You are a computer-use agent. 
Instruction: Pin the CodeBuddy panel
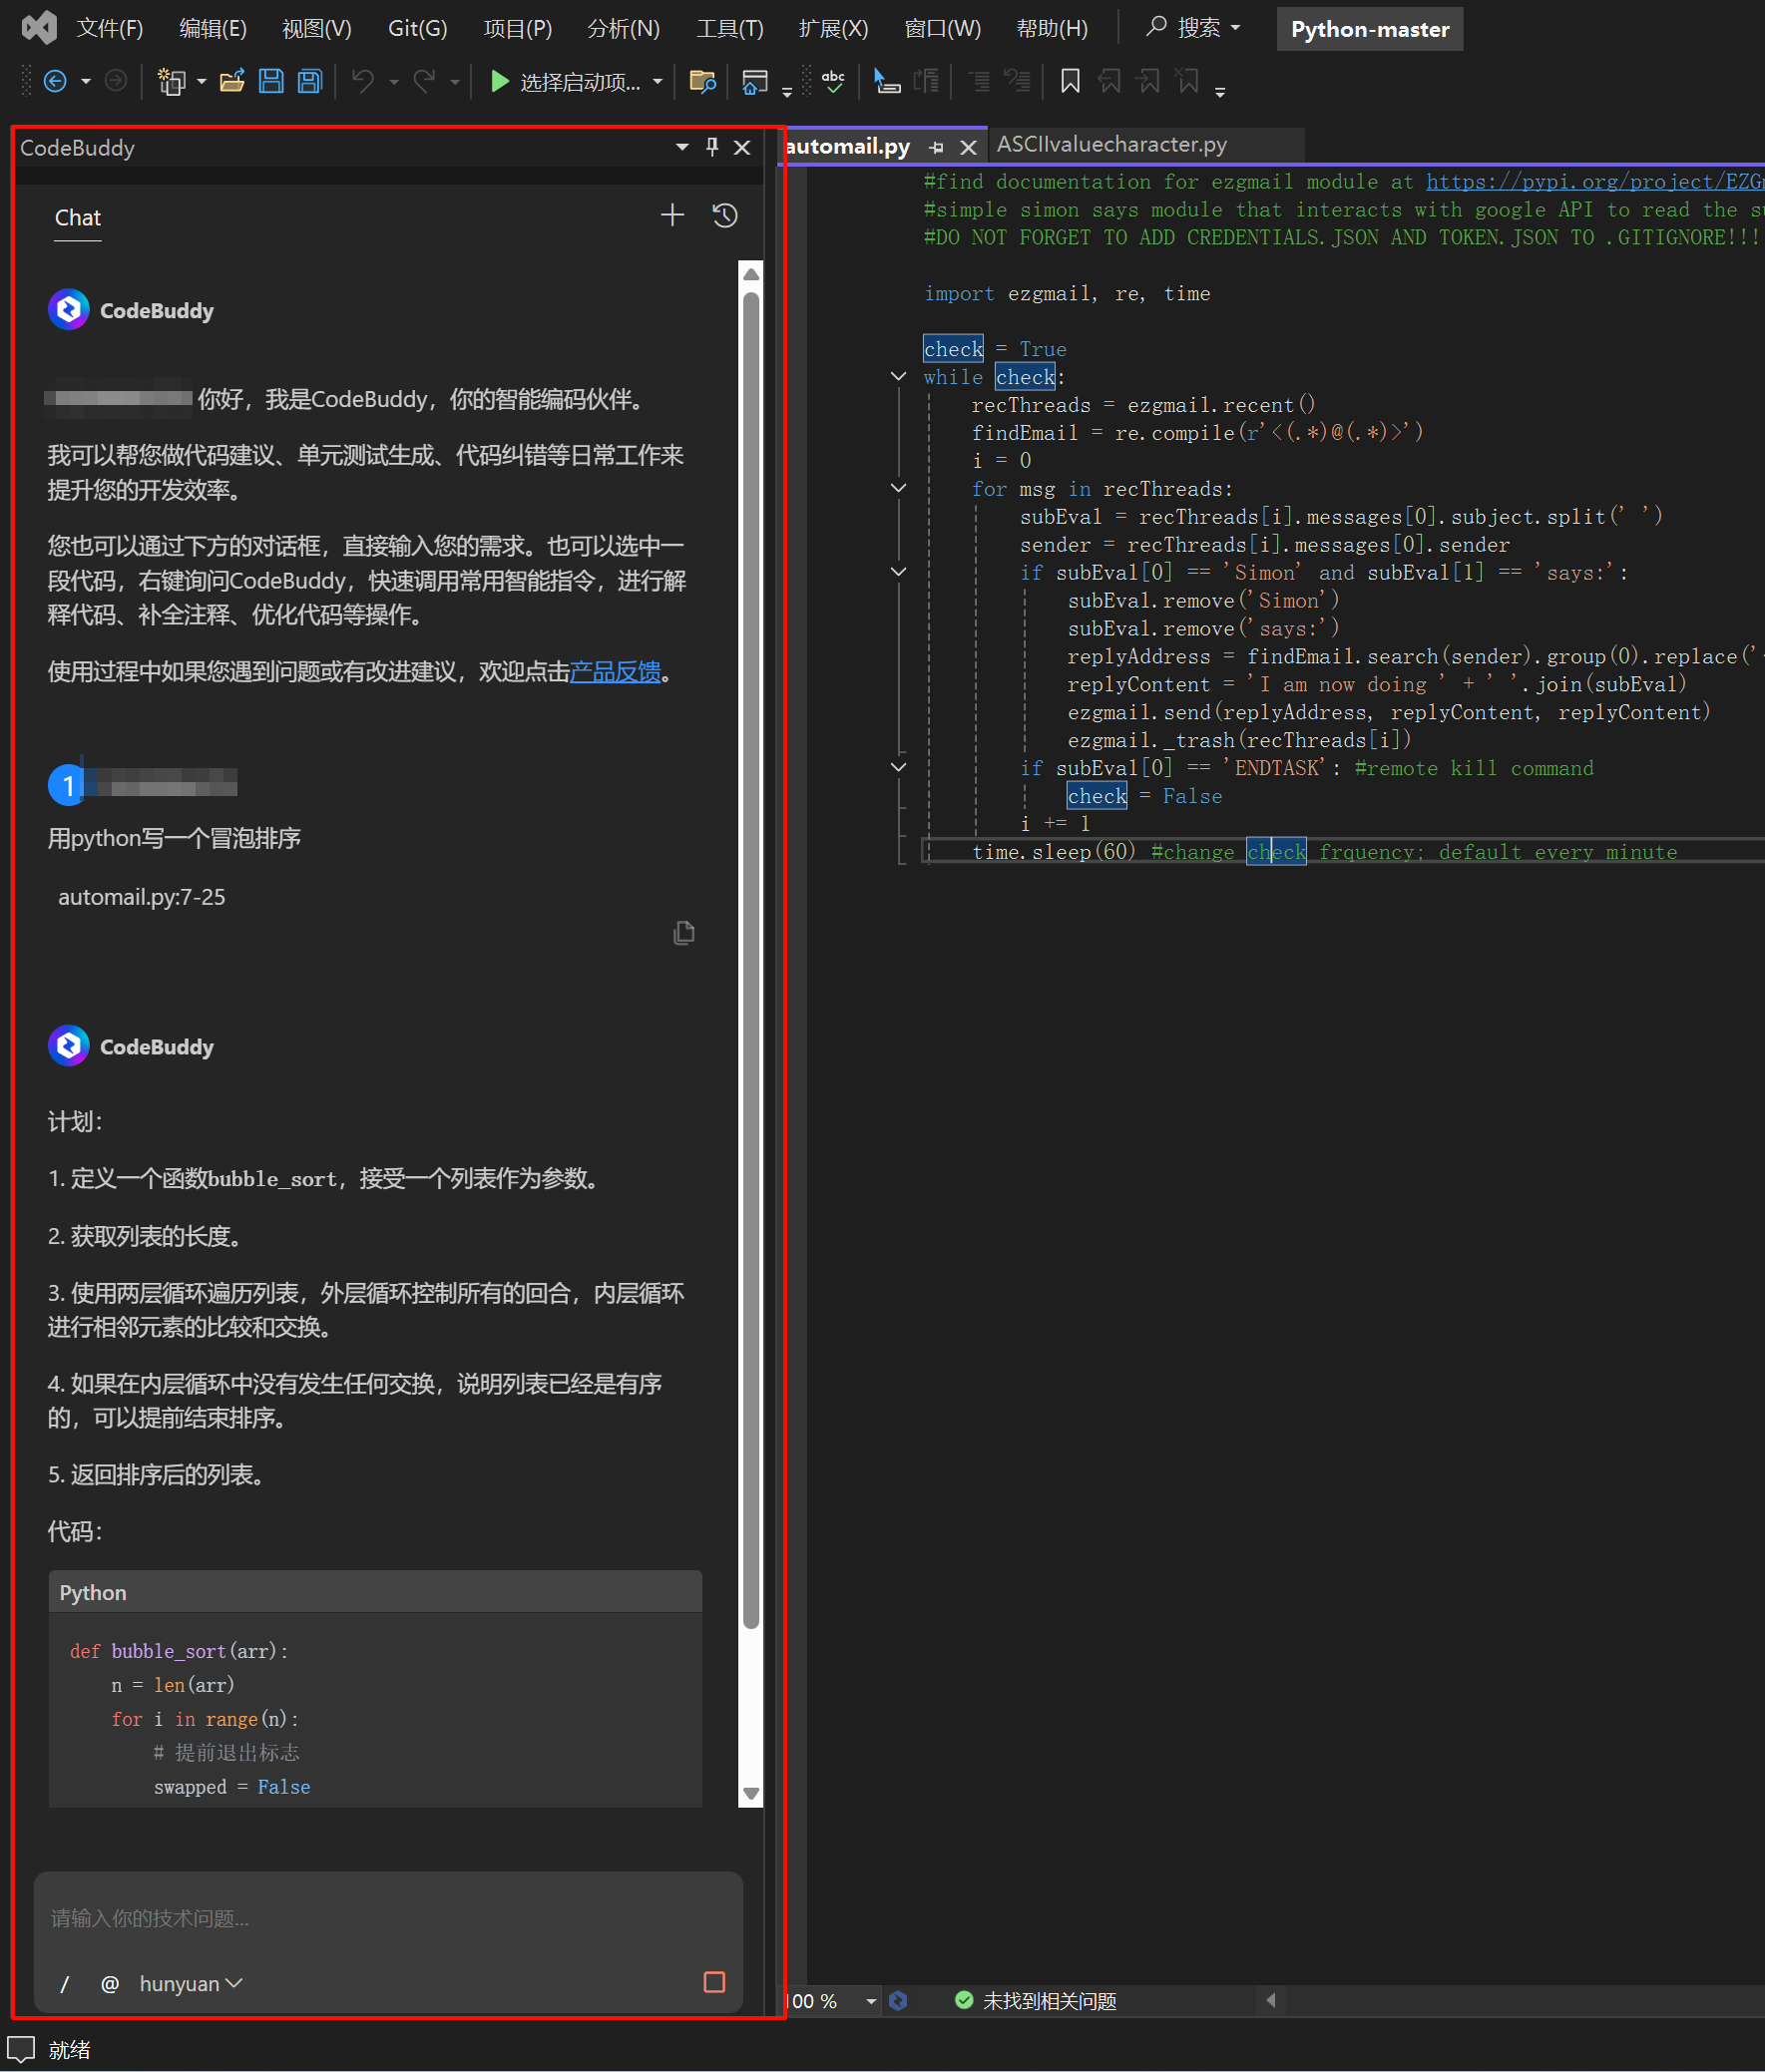point(711,147)
